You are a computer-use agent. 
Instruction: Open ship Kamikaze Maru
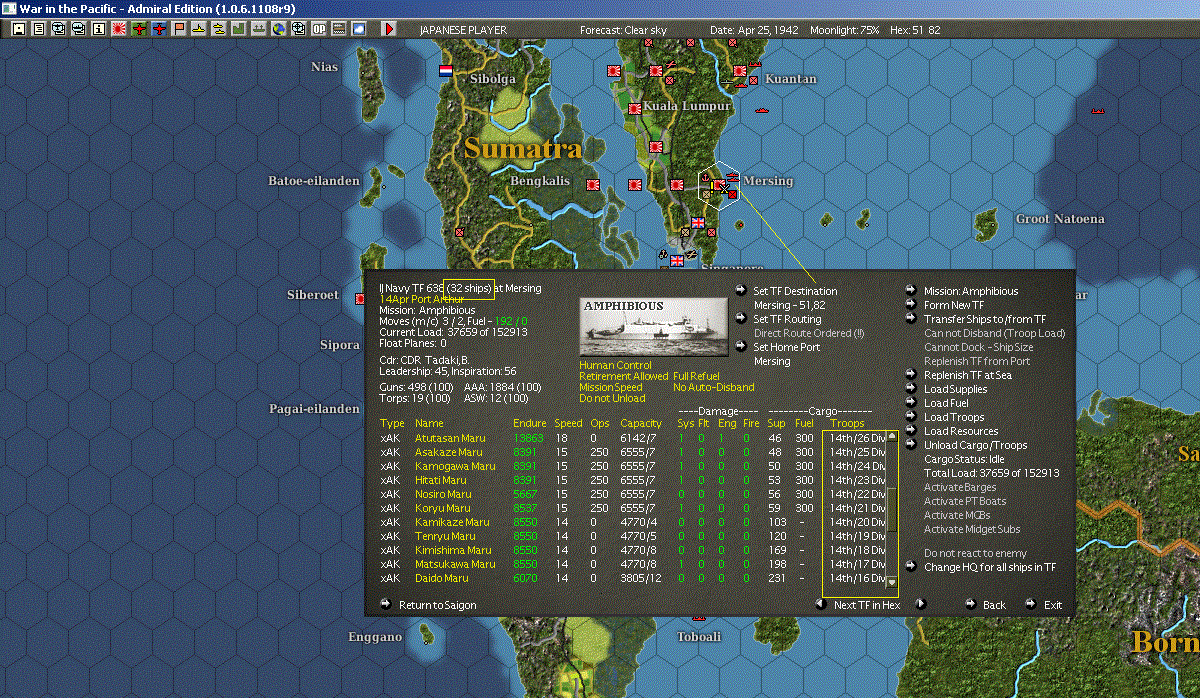tap(452, 522)
